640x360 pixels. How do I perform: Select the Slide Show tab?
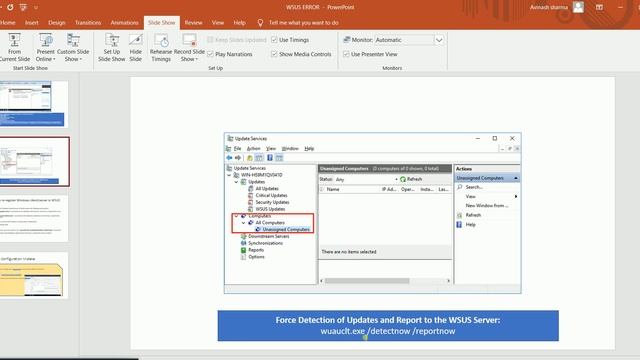tap(162, 22)
